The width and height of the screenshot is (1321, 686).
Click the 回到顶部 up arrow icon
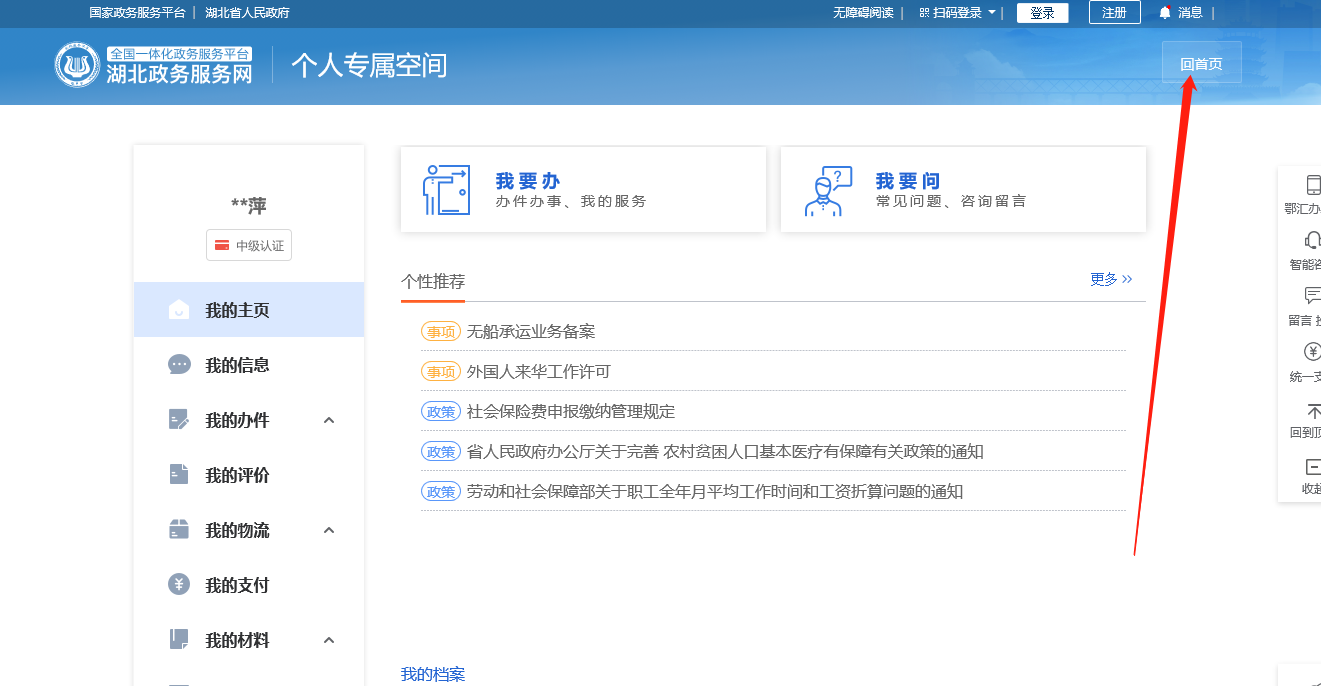1313,411
